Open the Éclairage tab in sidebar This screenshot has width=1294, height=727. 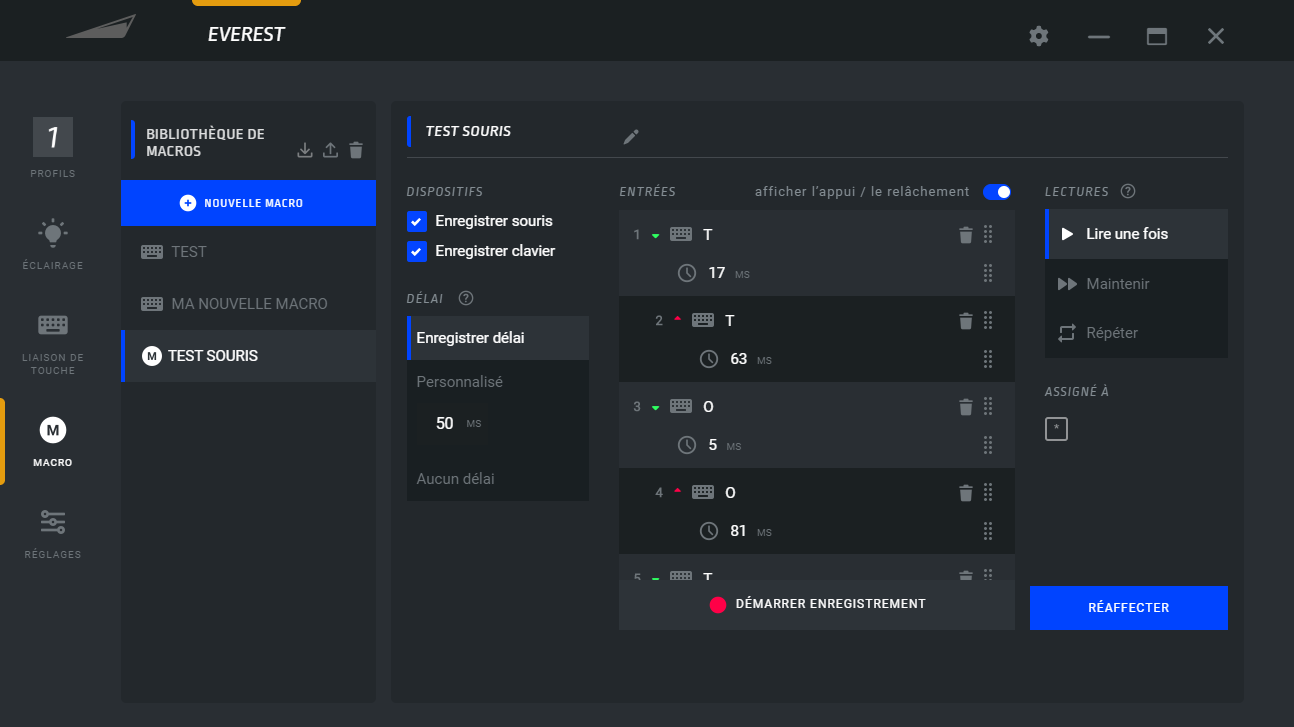[53, 243]
